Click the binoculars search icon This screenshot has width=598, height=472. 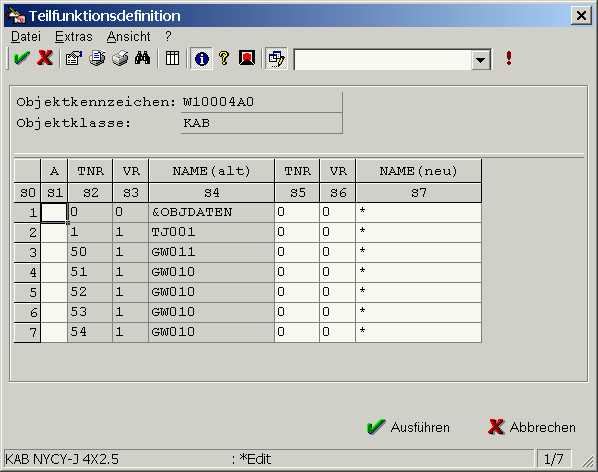tap(142, 58)
